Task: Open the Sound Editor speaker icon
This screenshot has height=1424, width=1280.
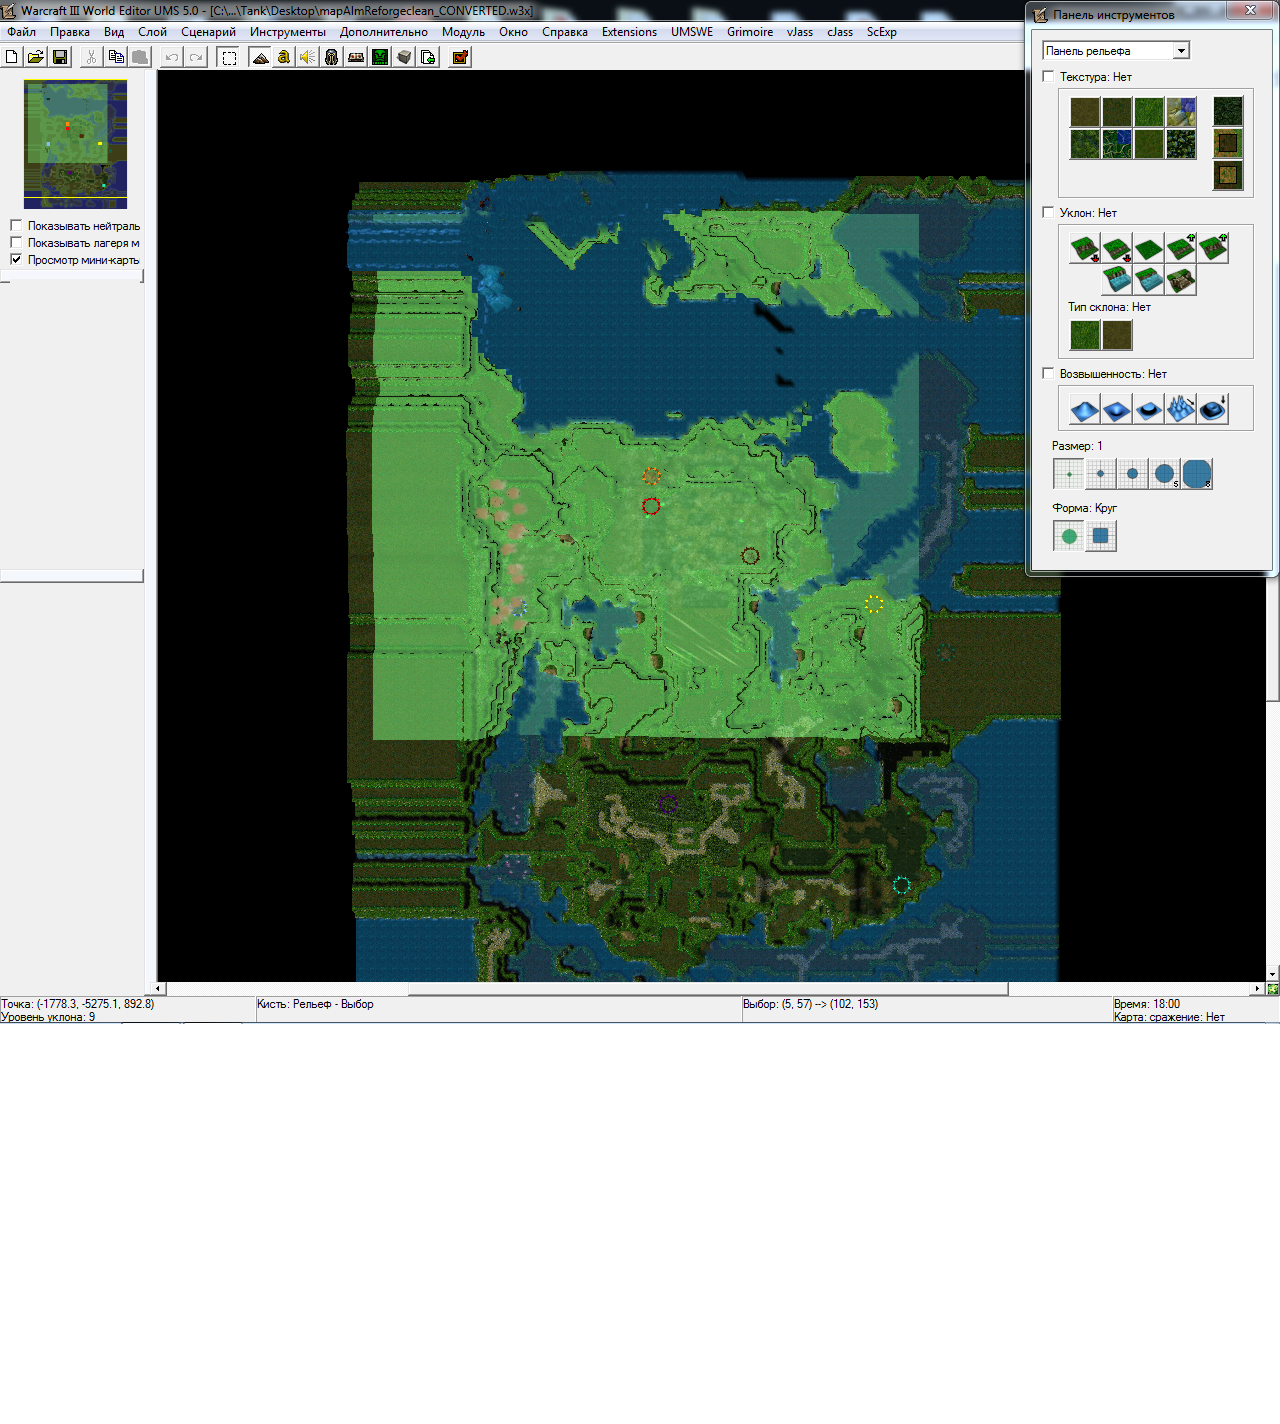Action: click(x=308, y=57)
